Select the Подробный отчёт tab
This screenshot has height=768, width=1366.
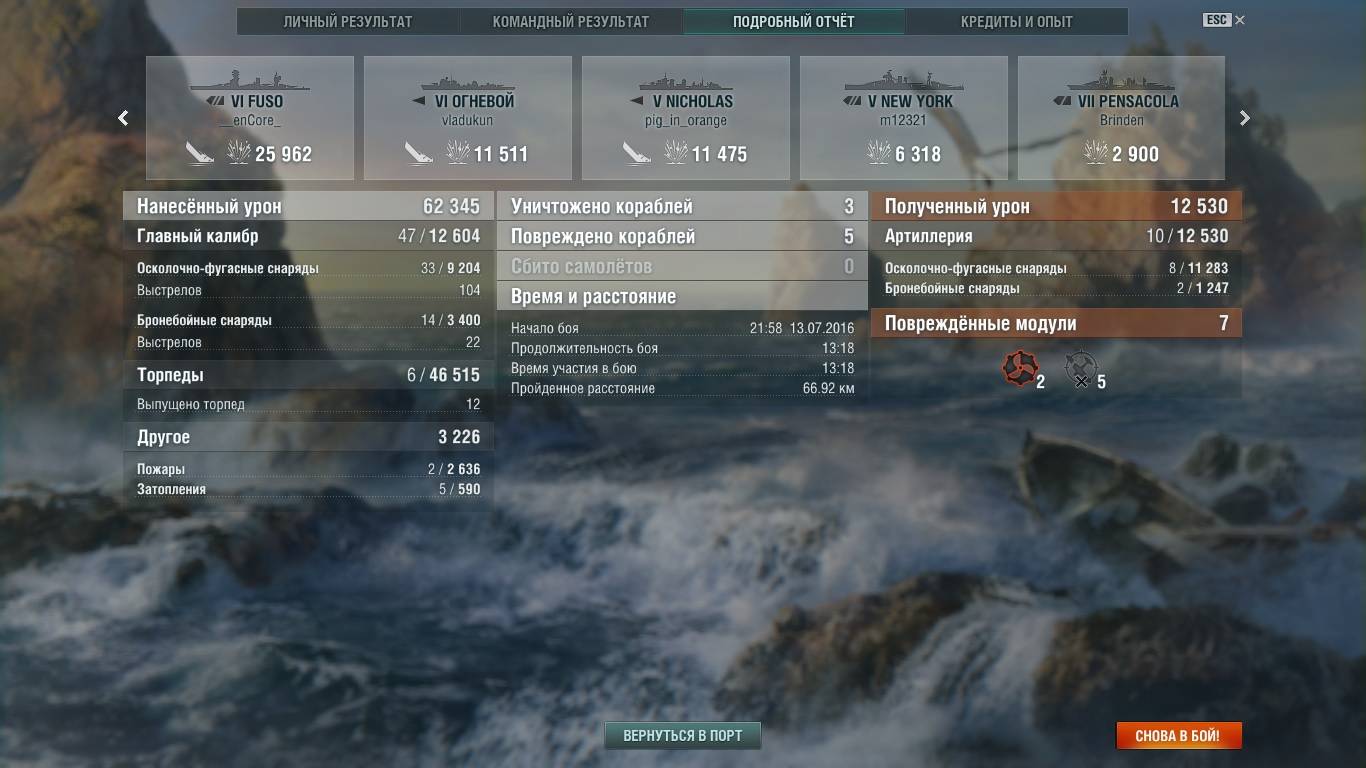pos(794,21)
